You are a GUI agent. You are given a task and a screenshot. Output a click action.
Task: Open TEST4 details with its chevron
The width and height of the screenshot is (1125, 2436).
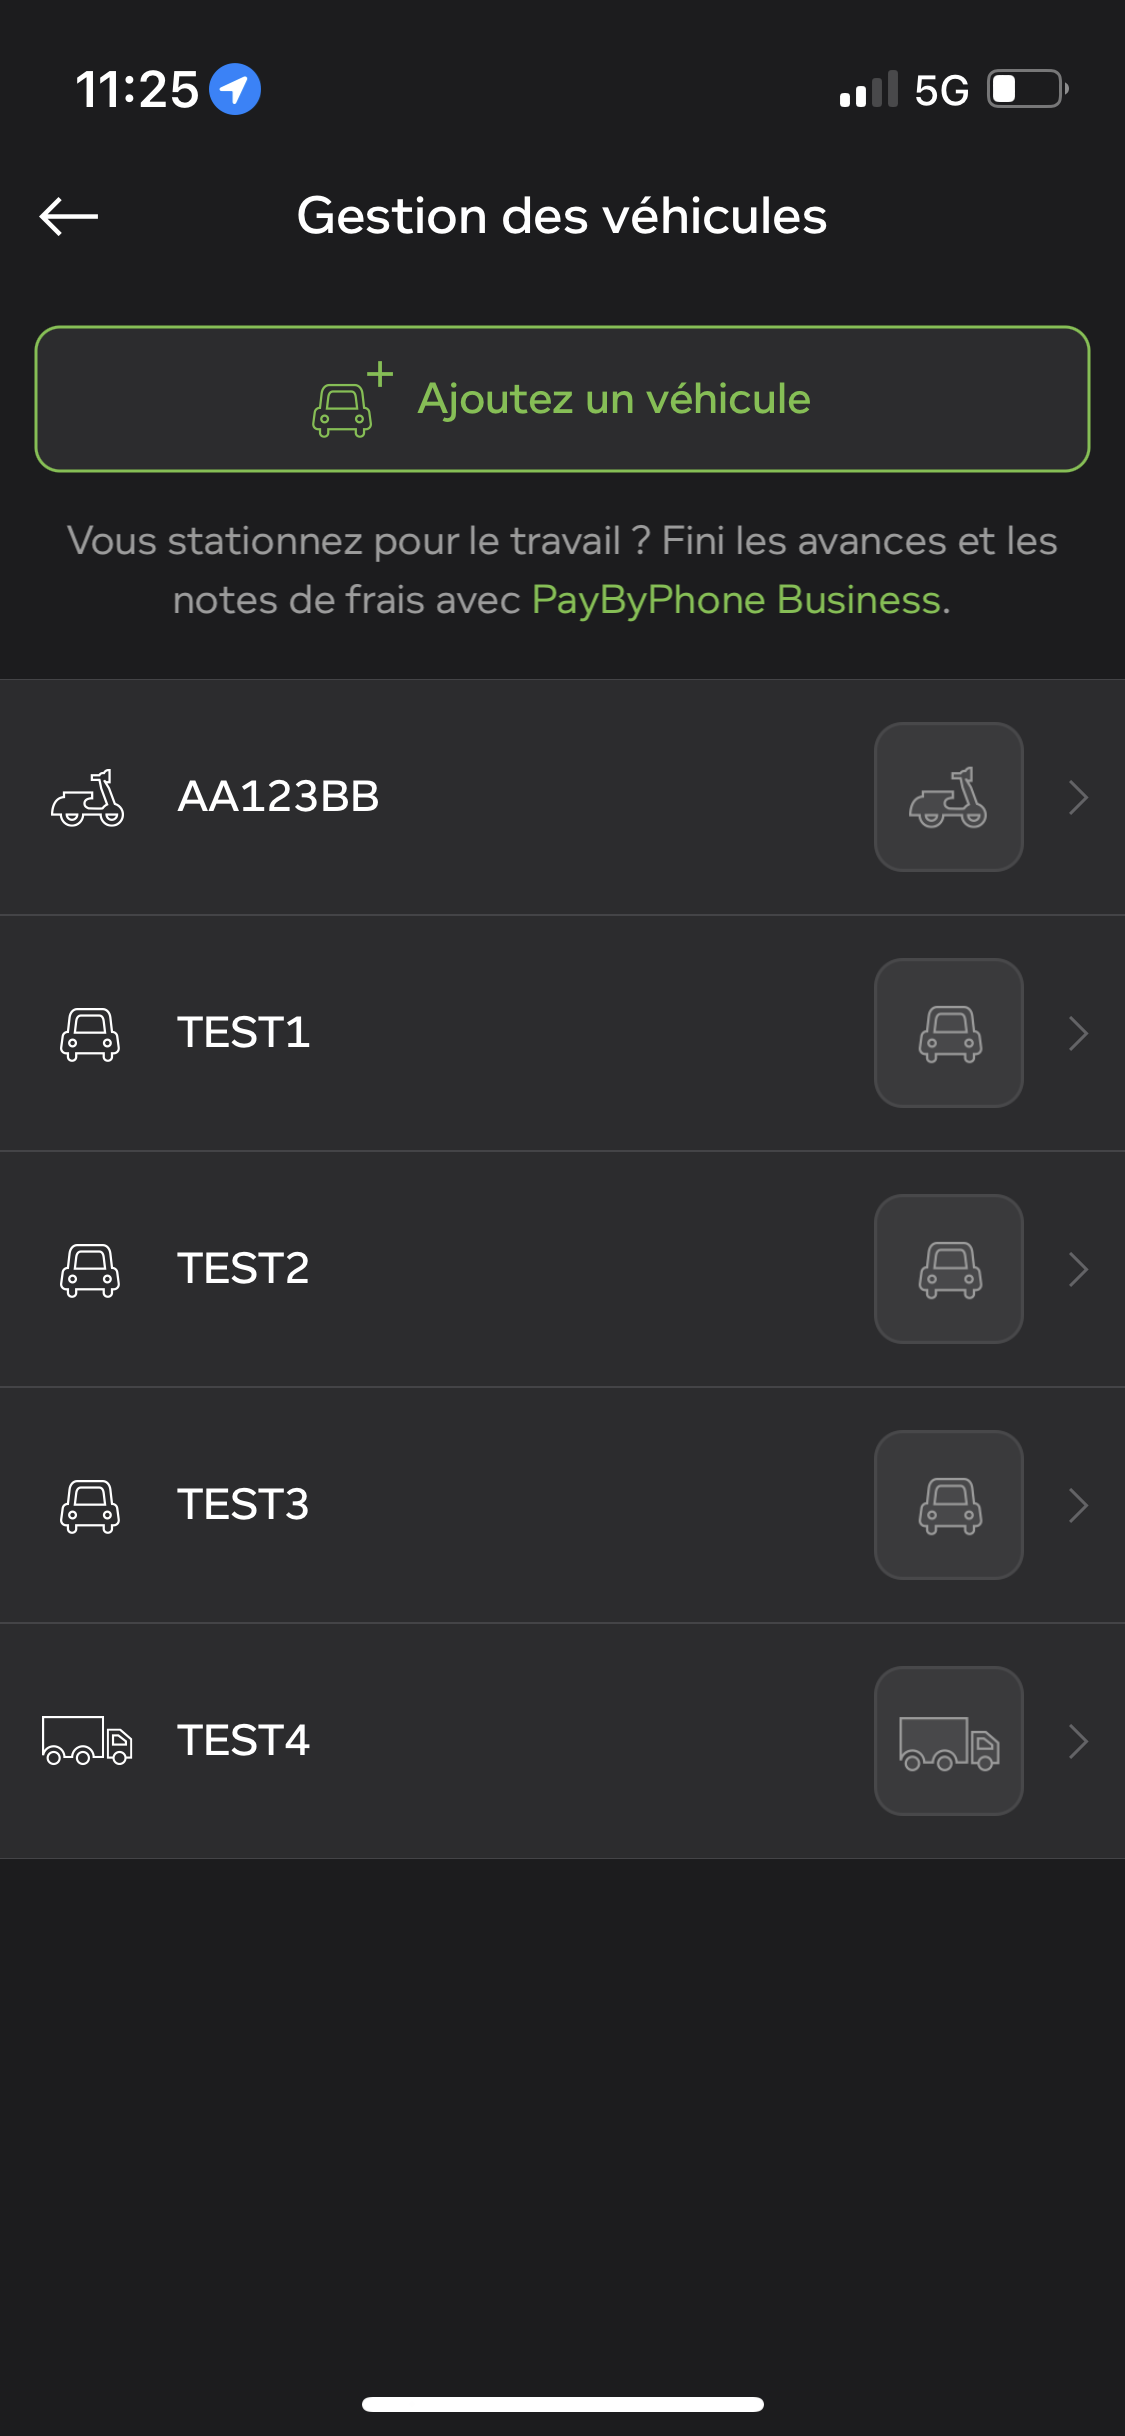(1078, 1742)
